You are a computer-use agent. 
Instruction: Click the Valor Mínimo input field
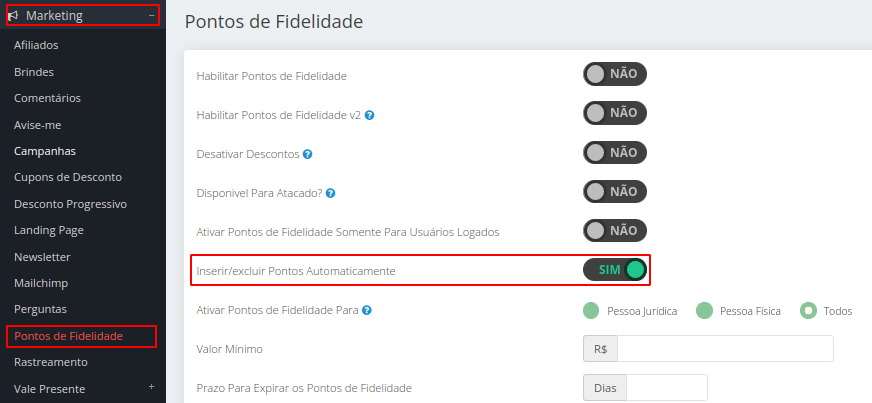point(725,349)
